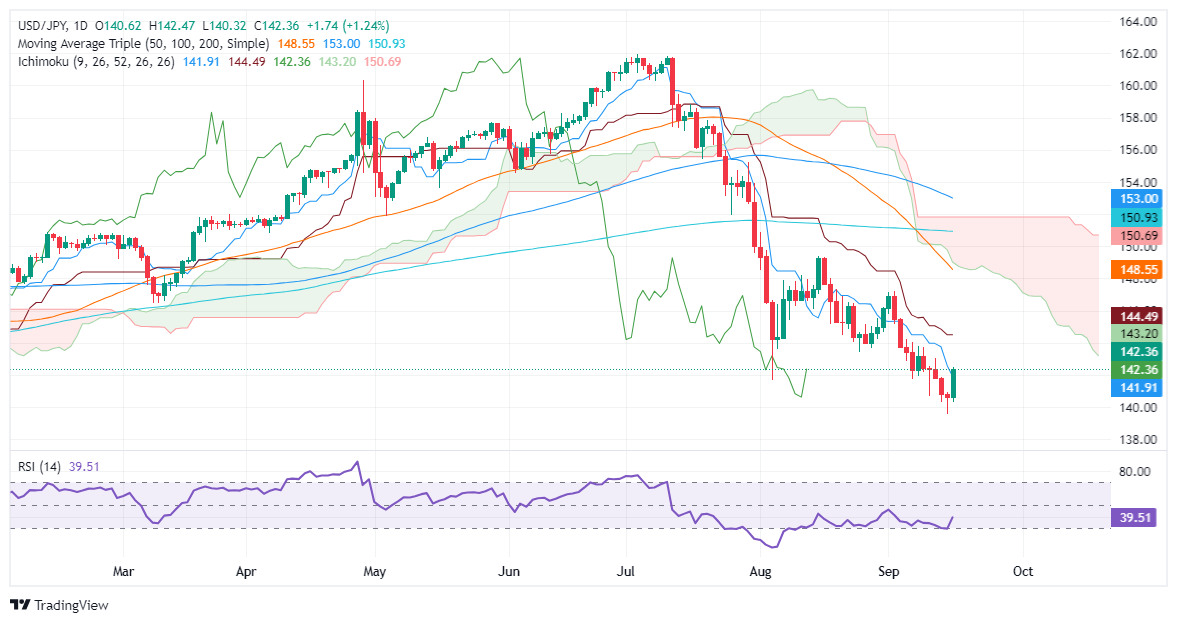The width and height of the screenshot is (1177, 623).
Task: Click the TradingView logo icon
Action: pos(21,605)
